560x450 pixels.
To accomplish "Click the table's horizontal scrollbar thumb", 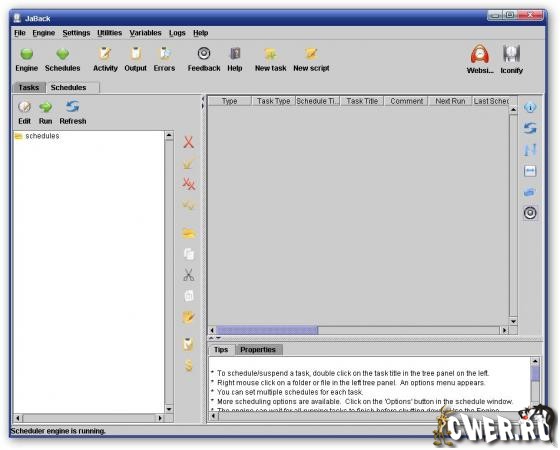I will coord(267,330).
